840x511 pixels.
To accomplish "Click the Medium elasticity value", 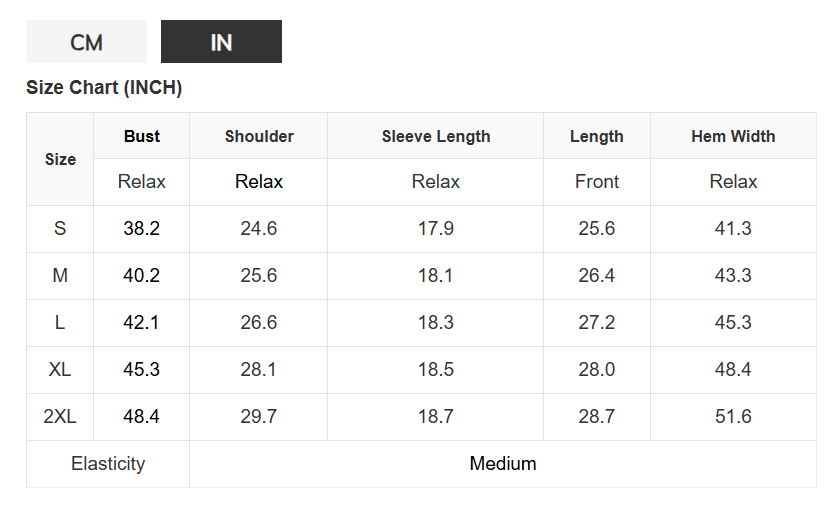I will 503,464.
